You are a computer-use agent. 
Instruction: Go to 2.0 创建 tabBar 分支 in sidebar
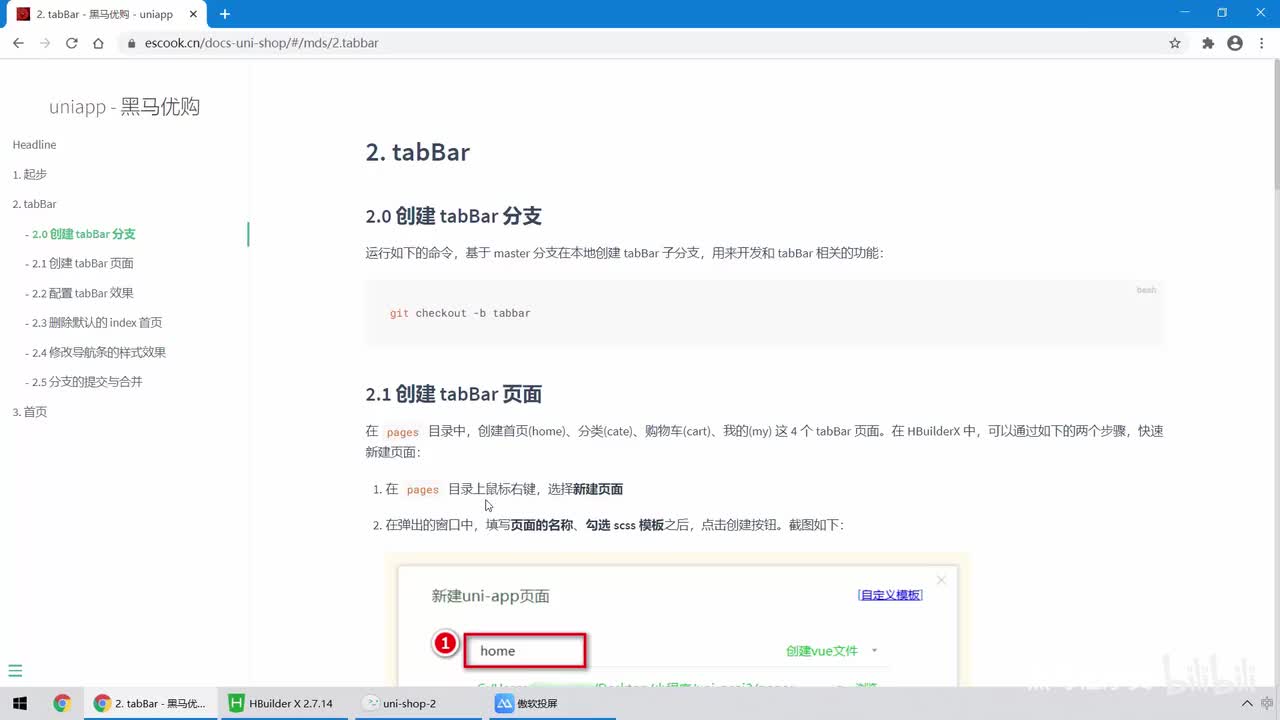tap(84, 234)
